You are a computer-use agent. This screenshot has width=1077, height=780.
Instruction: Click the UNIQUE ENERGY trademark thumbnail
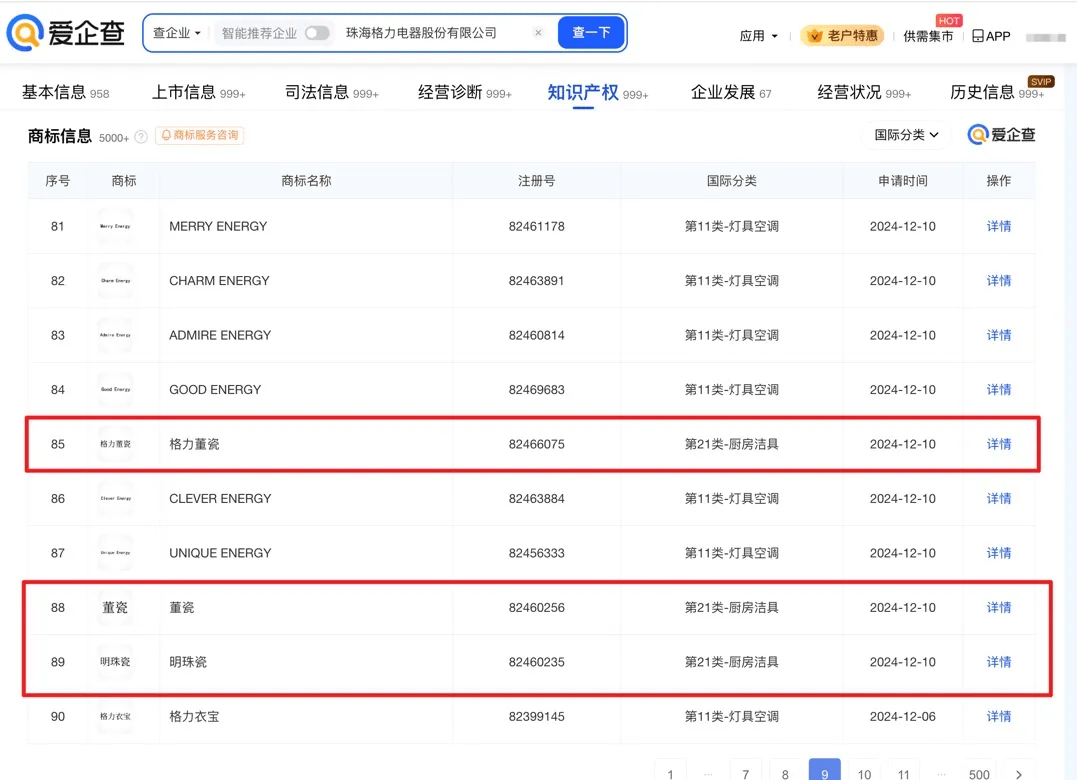115,553
